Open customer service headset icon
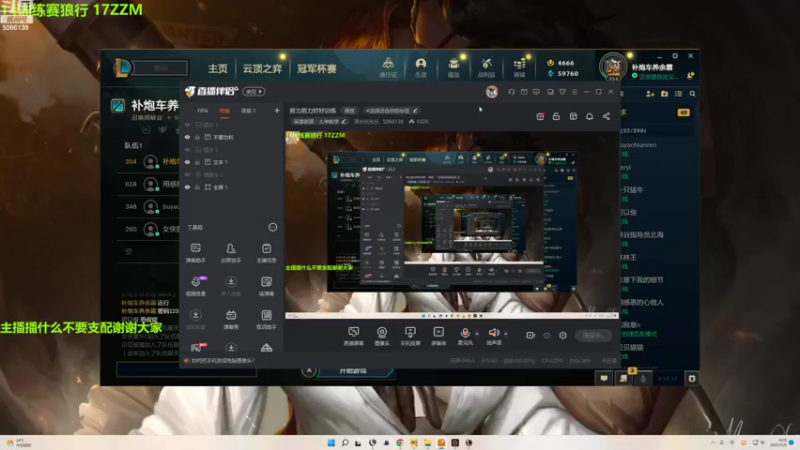The width and height of the screenshot is (800, 450). click(x=511, y=92)
